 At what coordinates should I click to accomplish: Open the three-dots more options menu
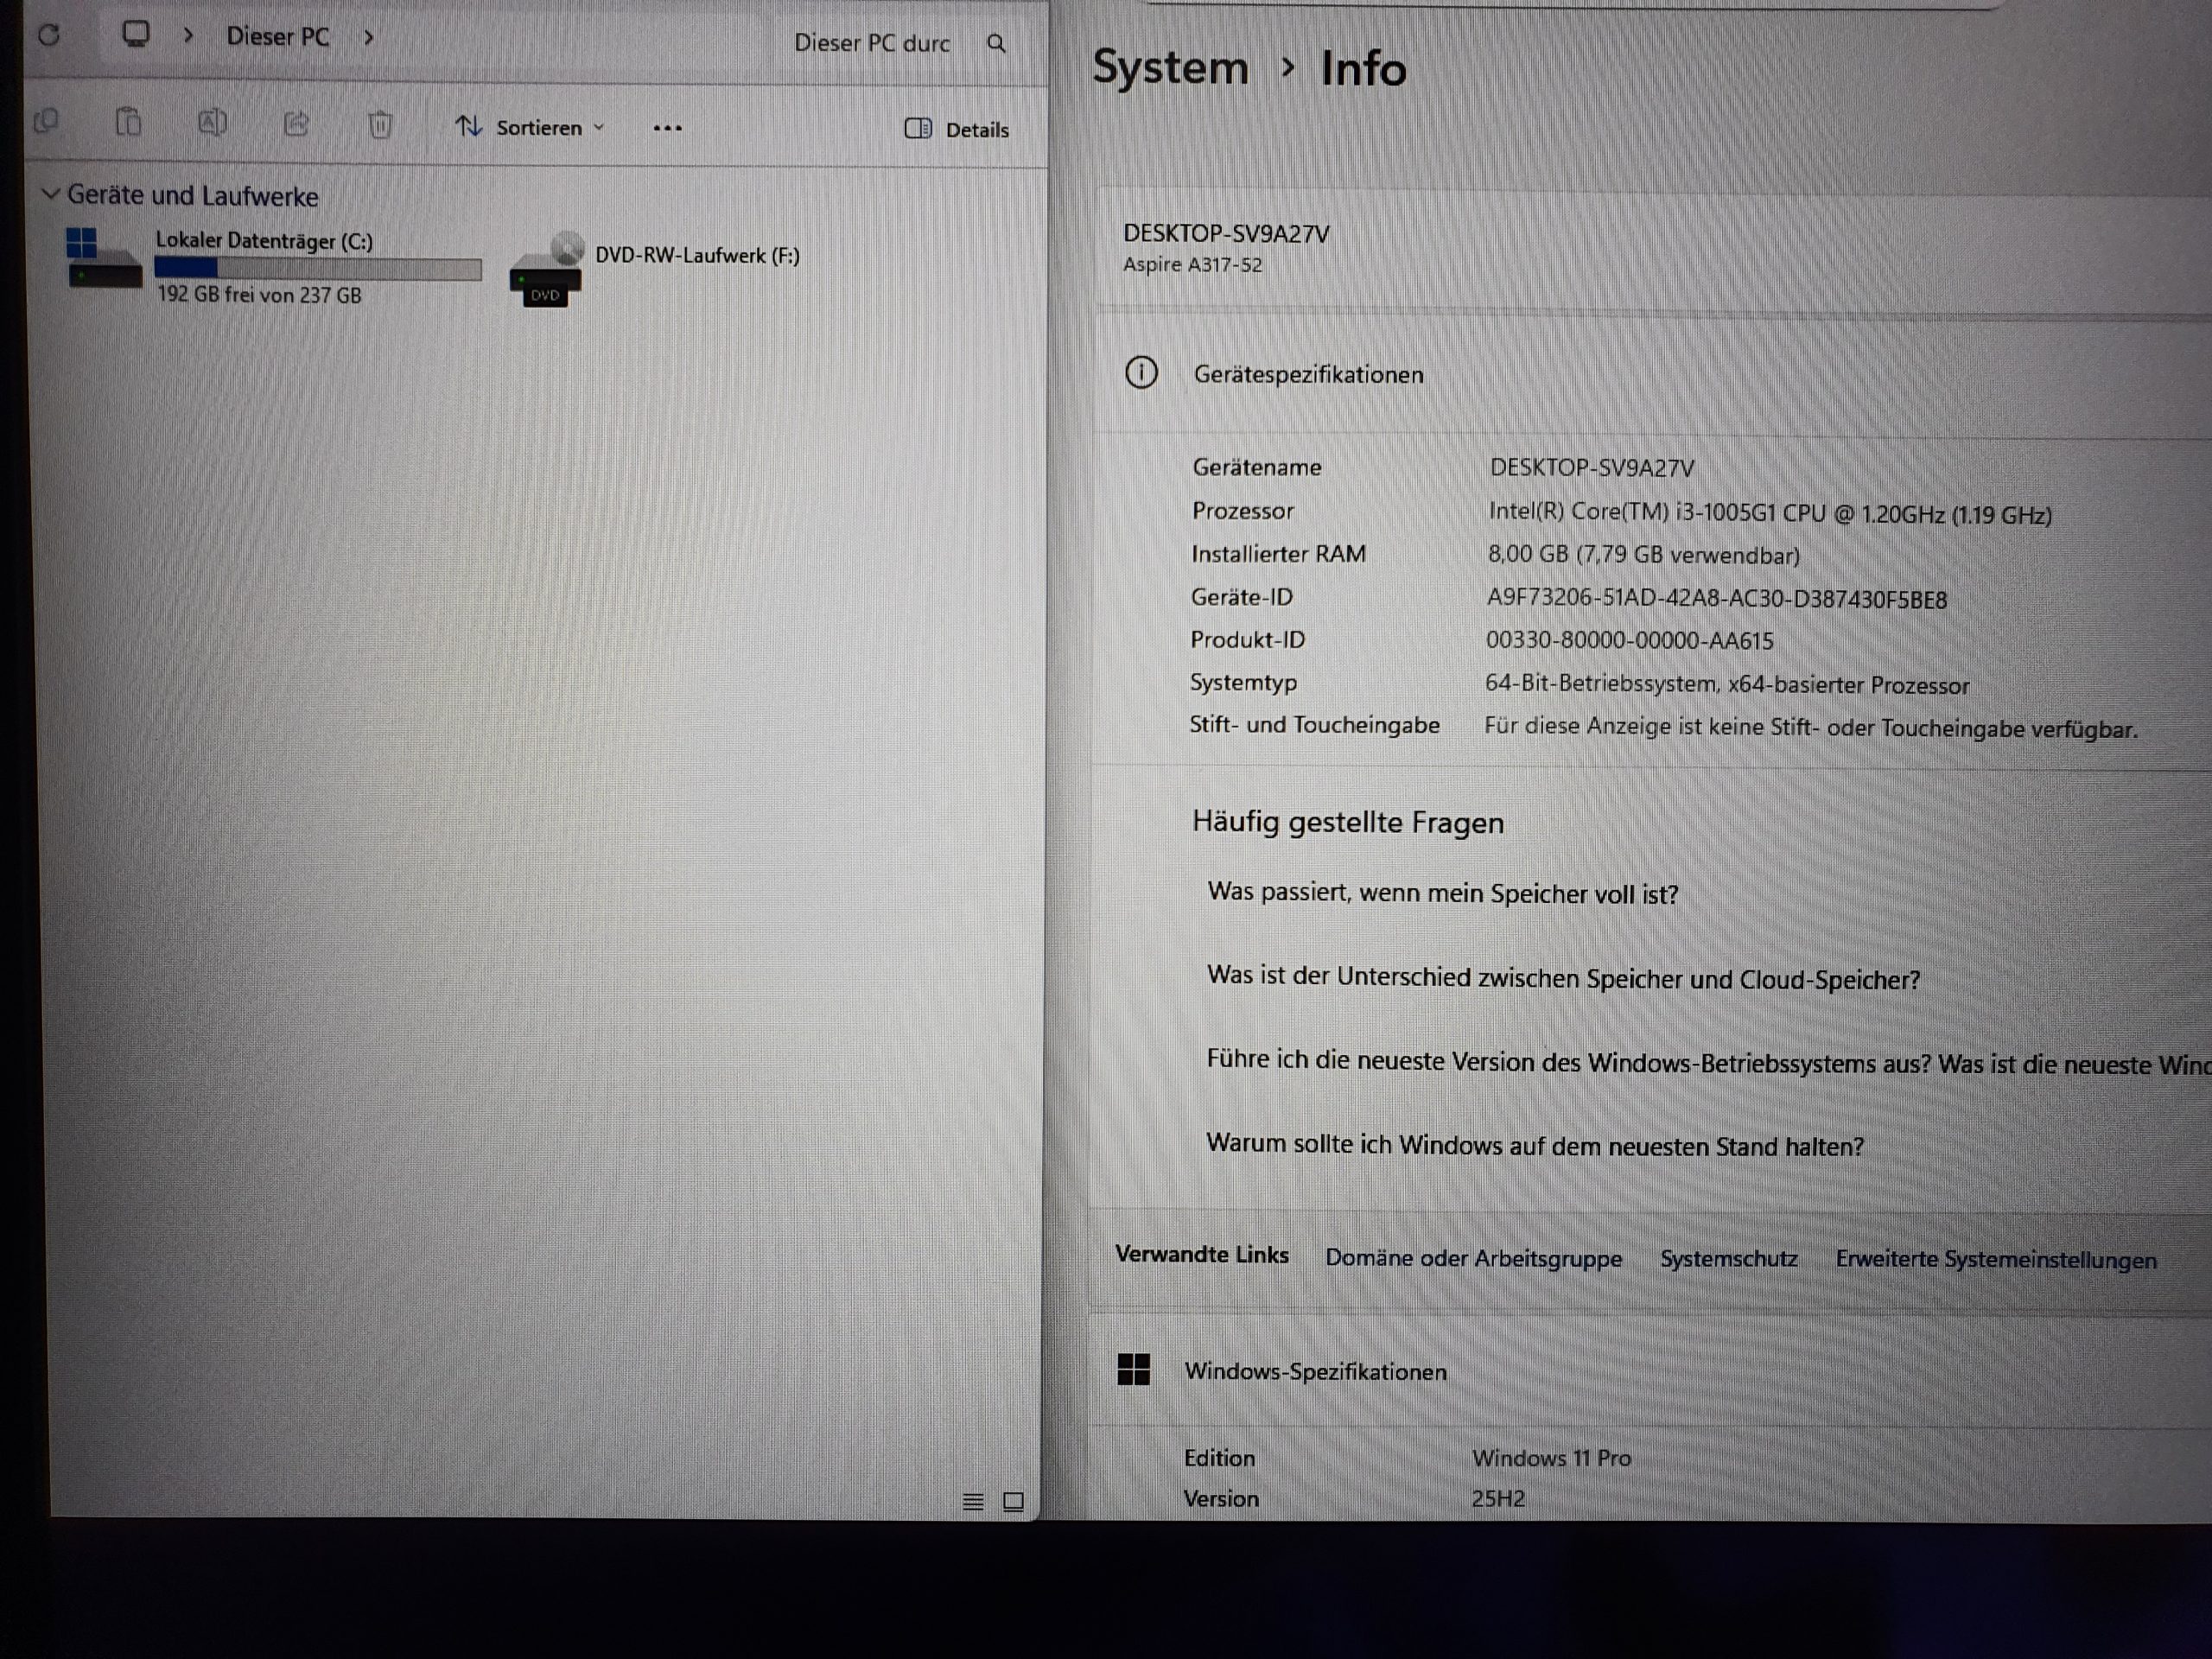point(667,128)
